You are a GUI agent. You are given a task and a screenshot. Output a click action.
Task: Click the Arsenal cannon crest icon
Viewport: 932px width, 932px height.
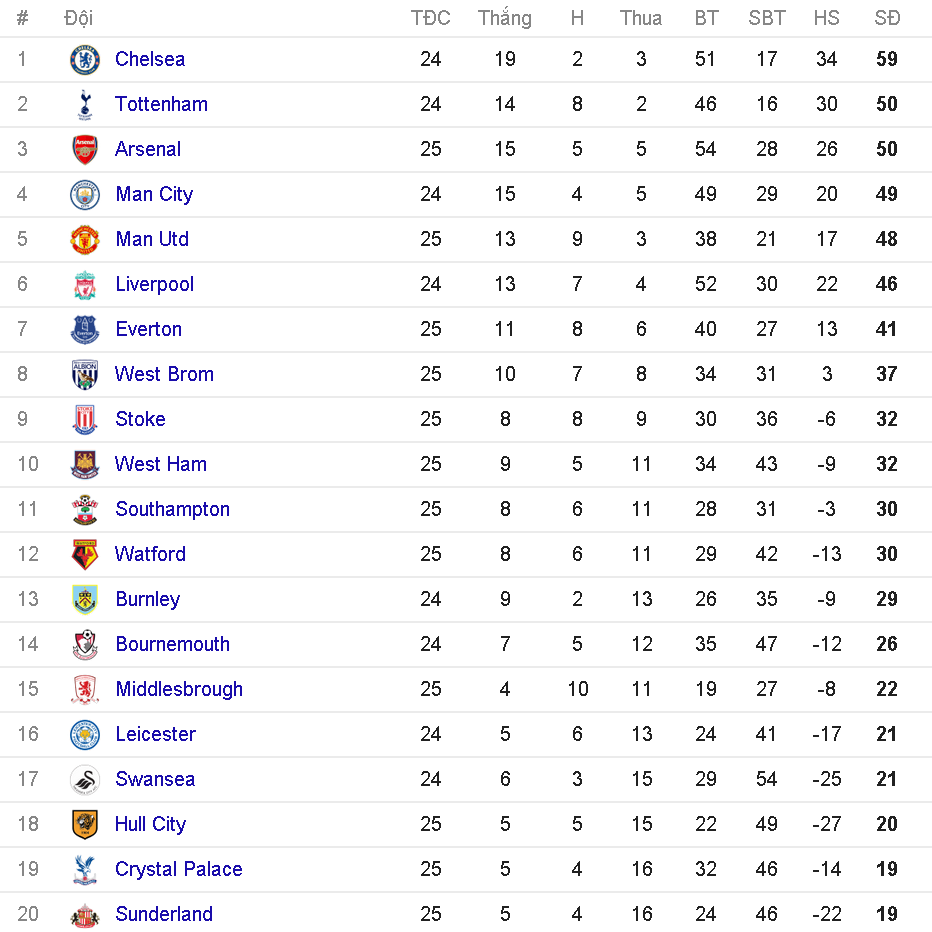point(85,150)
